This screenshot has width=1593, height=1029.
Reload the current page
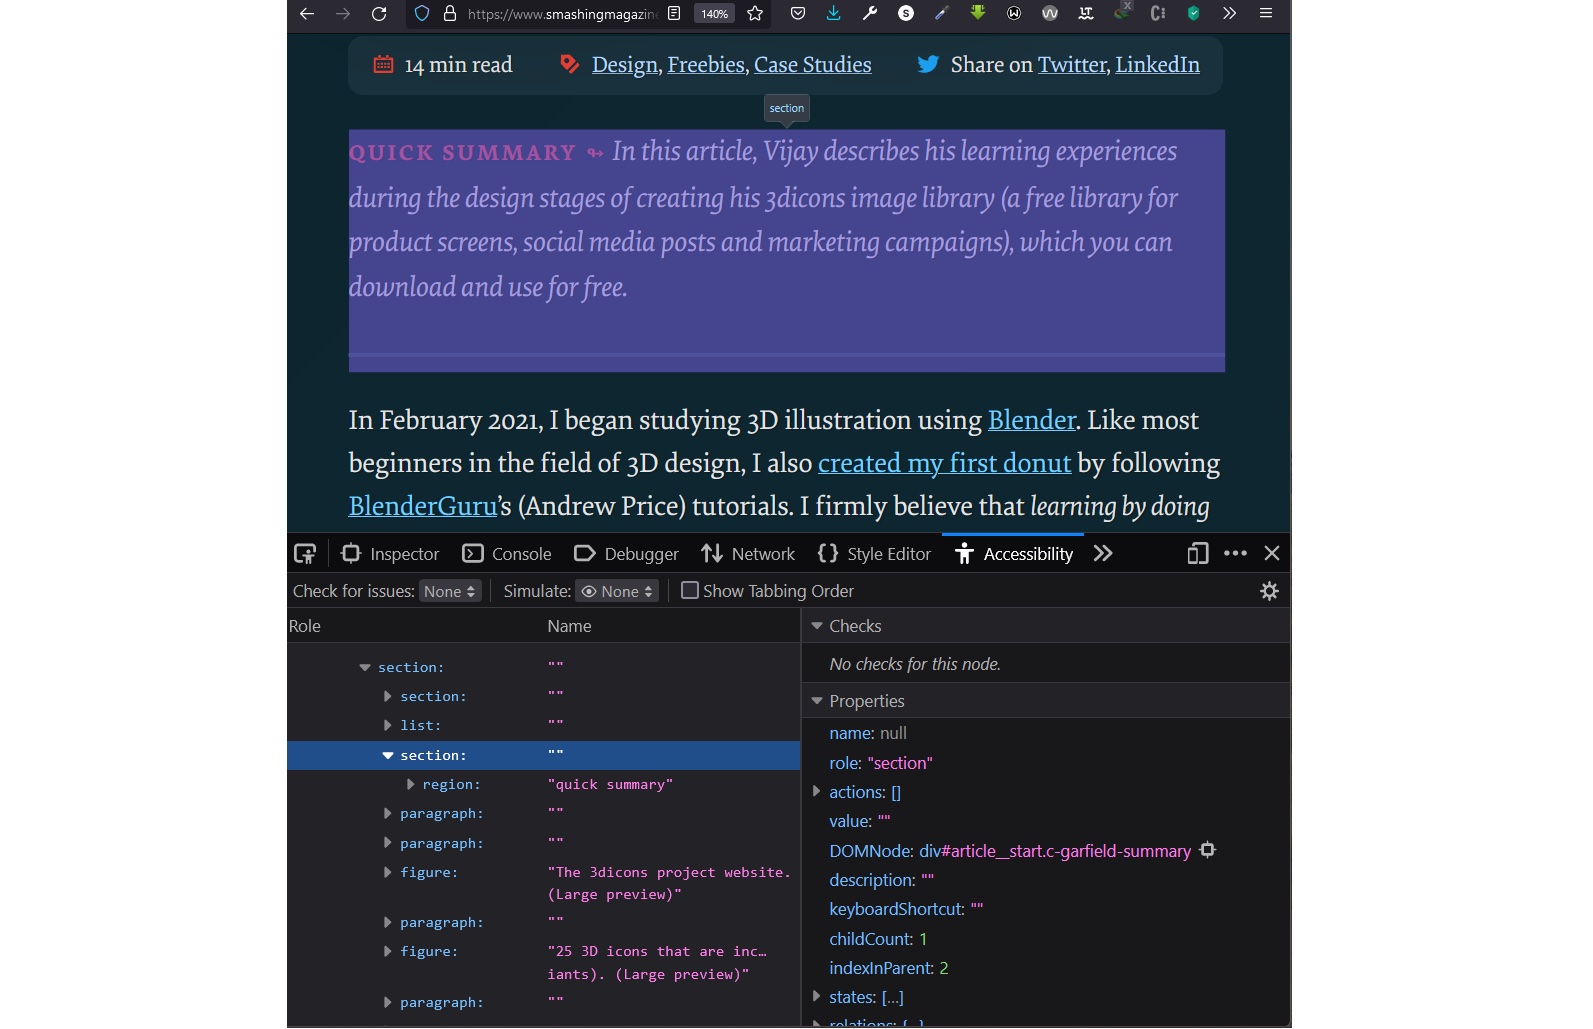[x=379, y=14]
